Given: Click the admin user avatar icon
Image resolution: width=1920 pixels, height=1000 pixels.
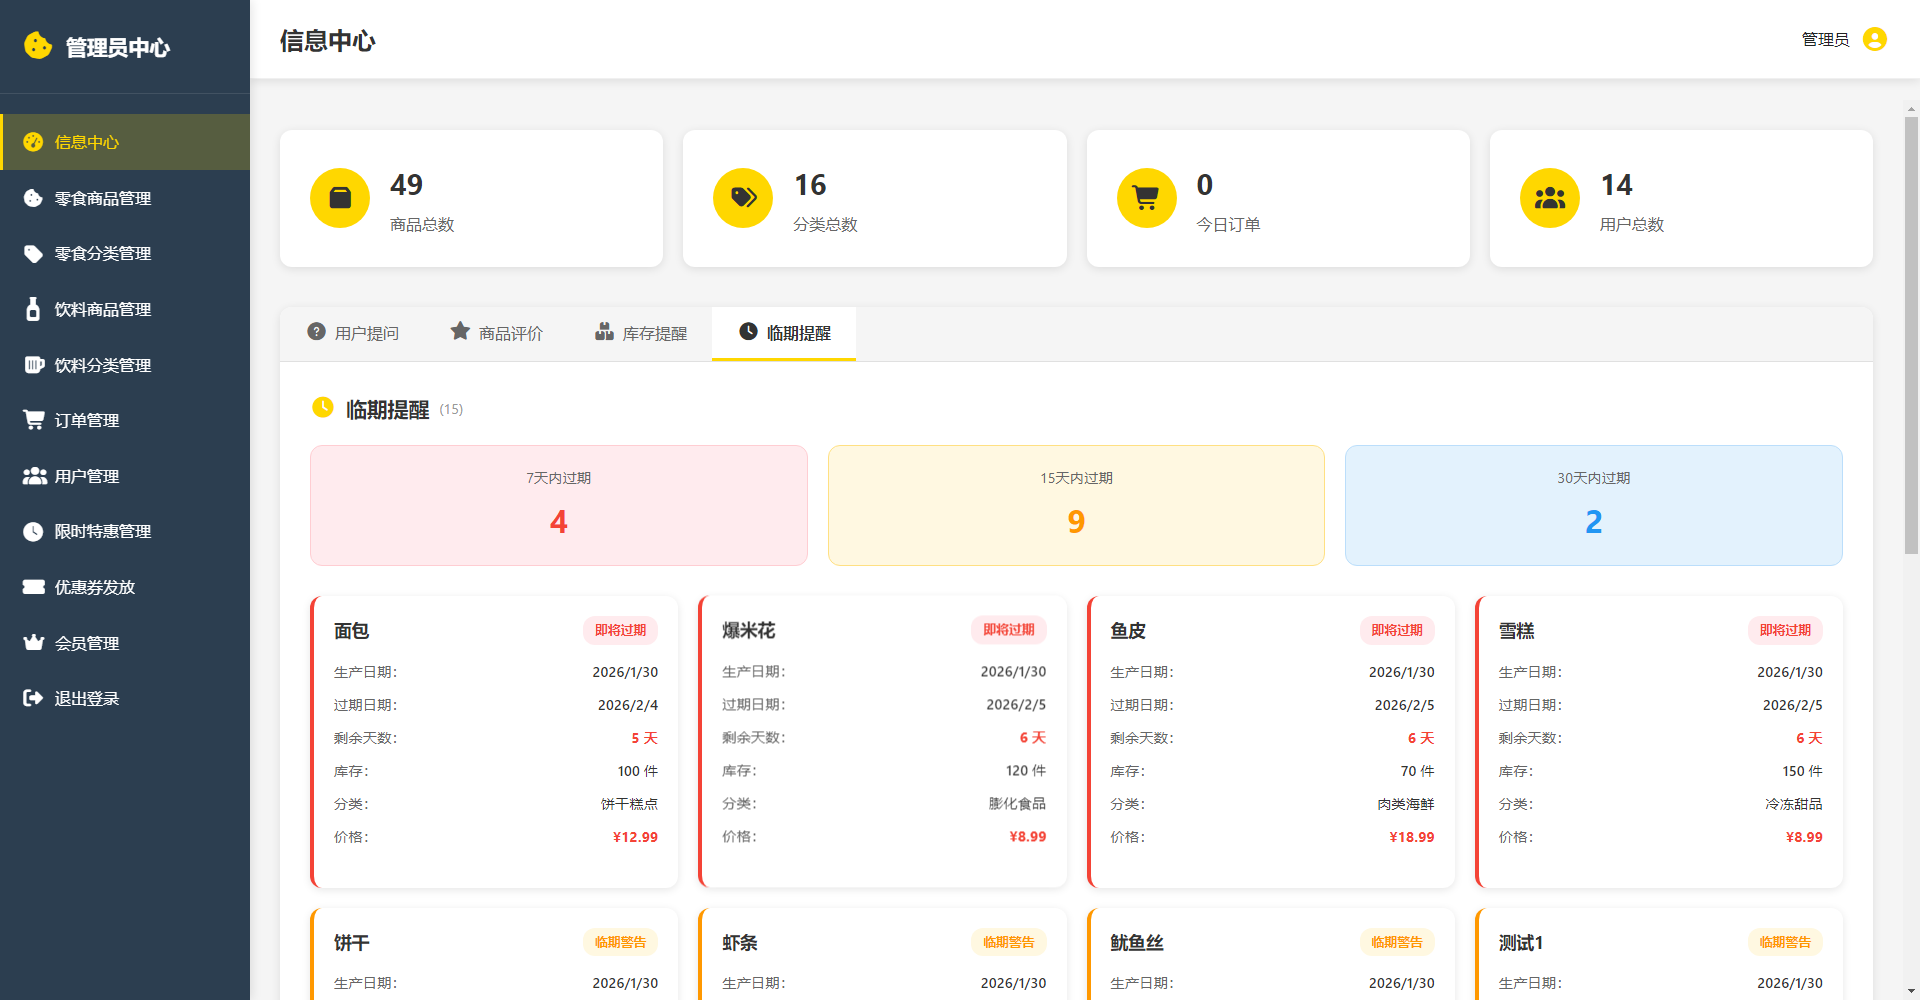Looking at the screenshot, I should coord(1875,39).
